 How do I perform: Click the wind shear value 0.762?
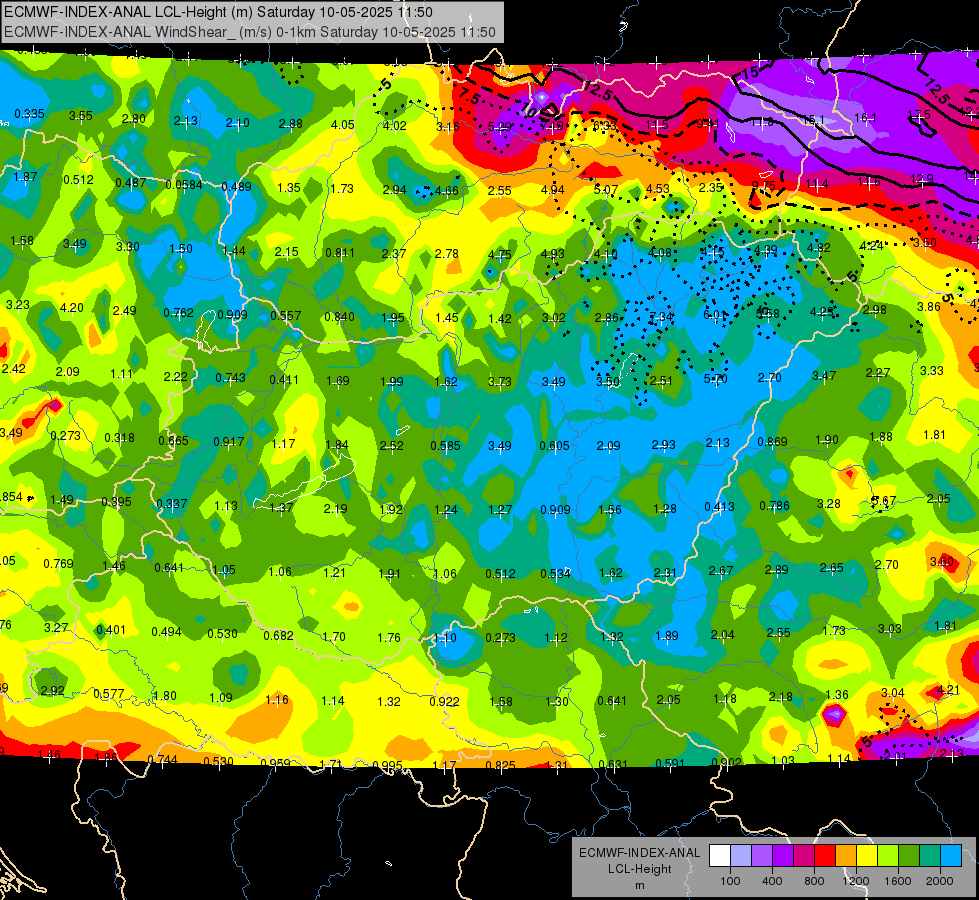[179, 312]
